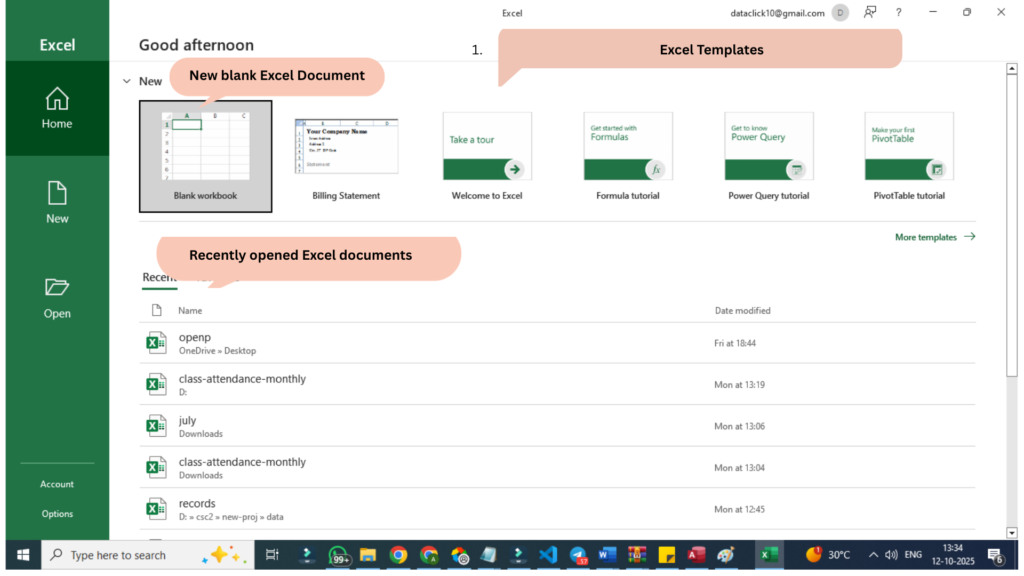Collapse the New section chevron
Viewport: 1024px width, 576px height.
point(126,81)
